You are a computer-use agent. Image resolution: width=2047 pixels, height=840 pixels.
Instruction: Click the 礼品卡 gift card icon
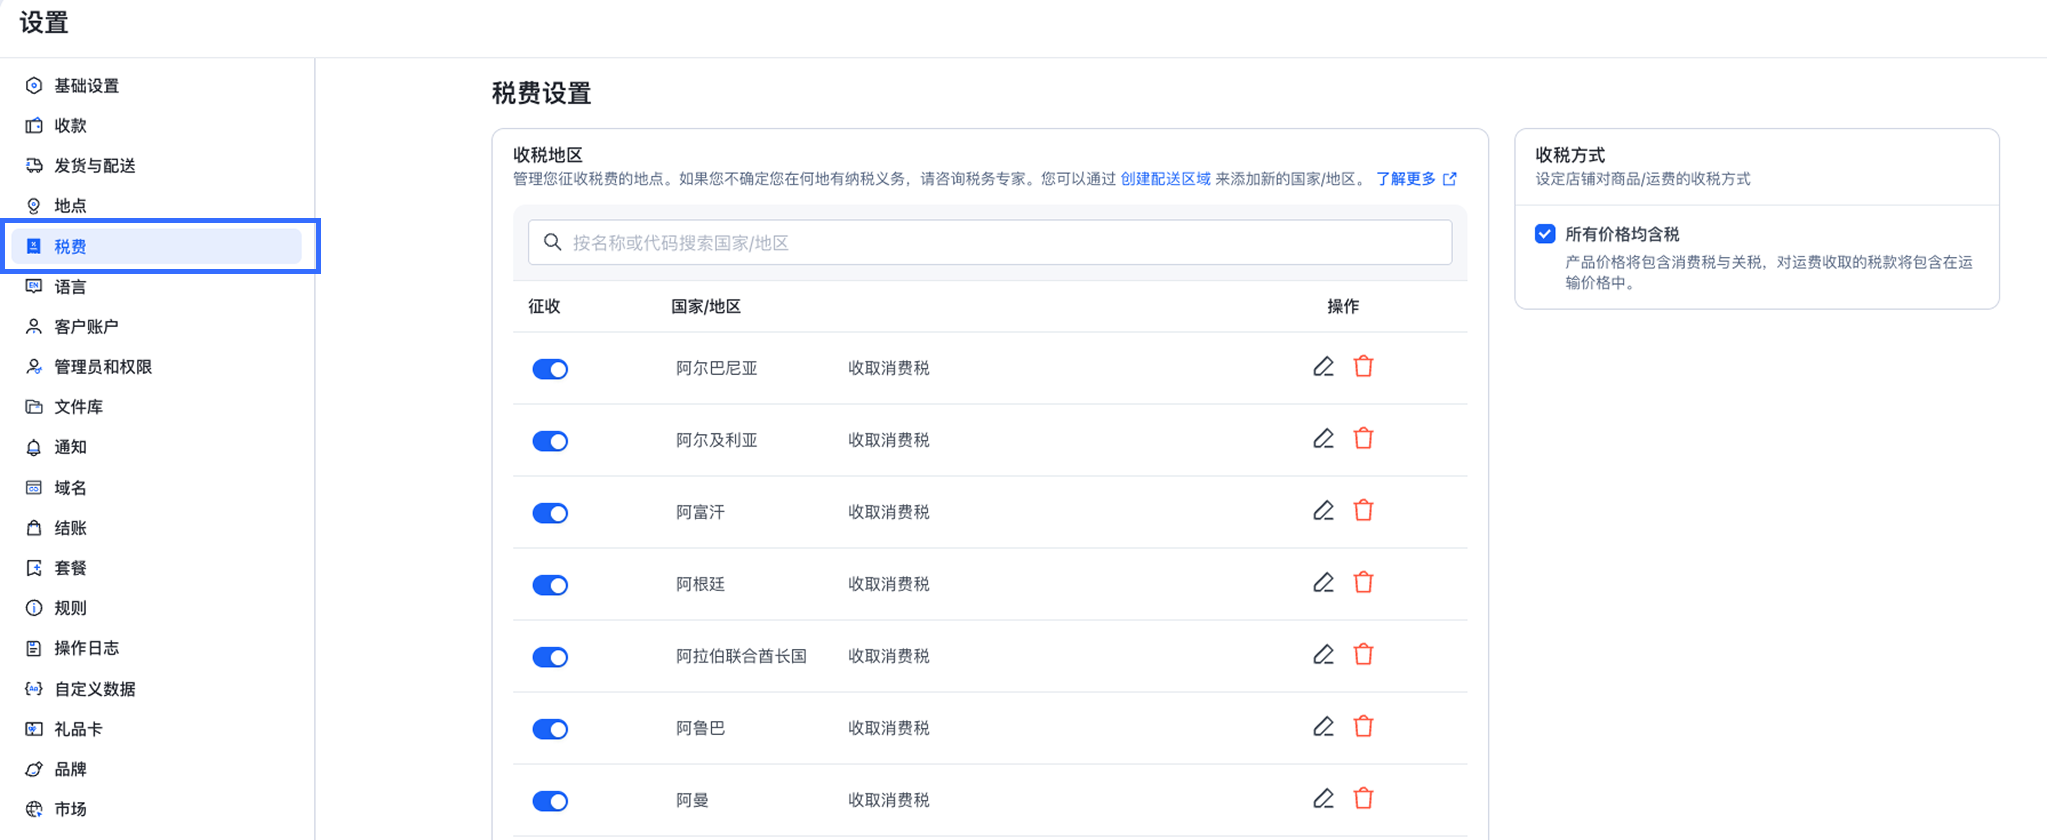click(34, 729)
